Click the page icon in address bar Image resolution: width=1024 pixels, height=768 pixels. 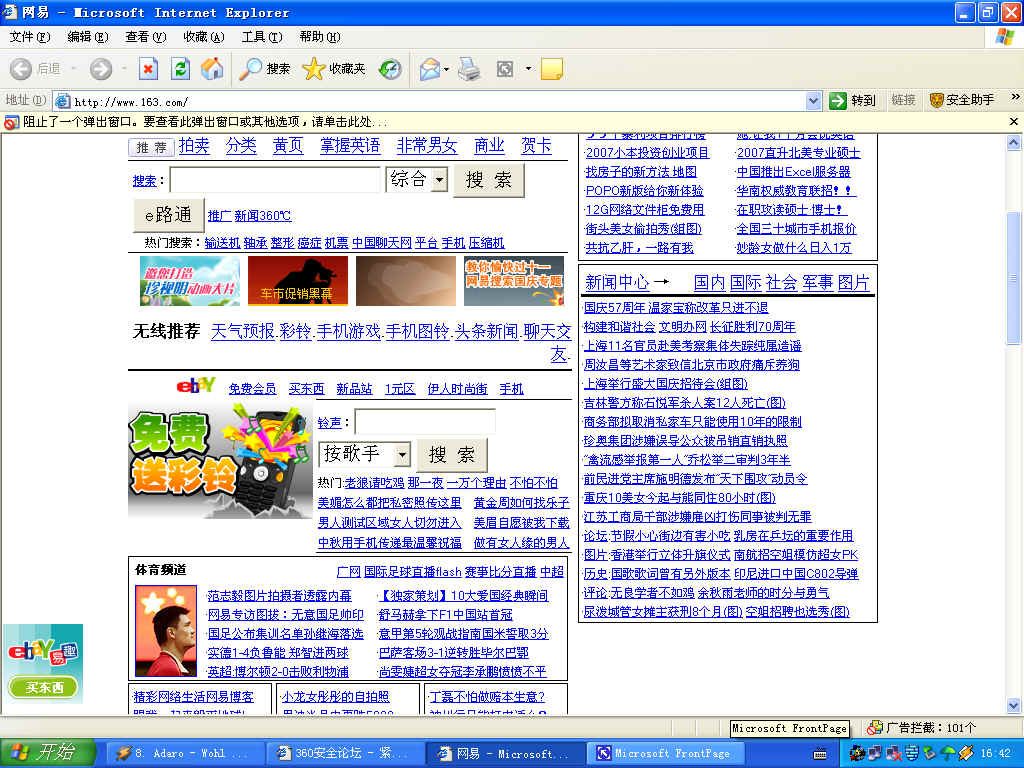pos(63,101)
